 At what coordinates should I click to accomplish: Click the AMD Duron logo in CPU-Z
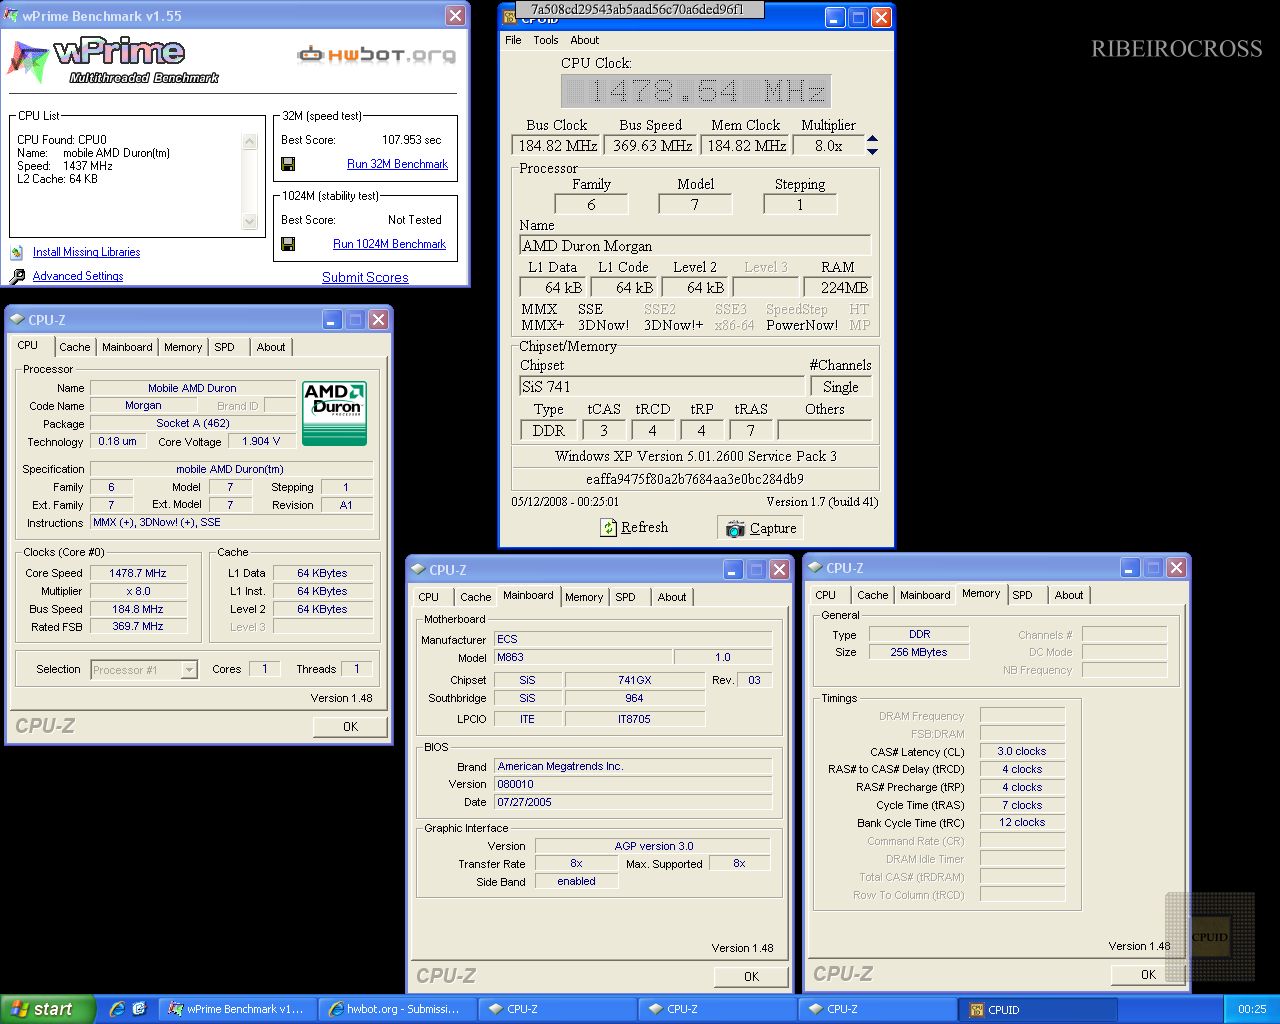(334, 412)
